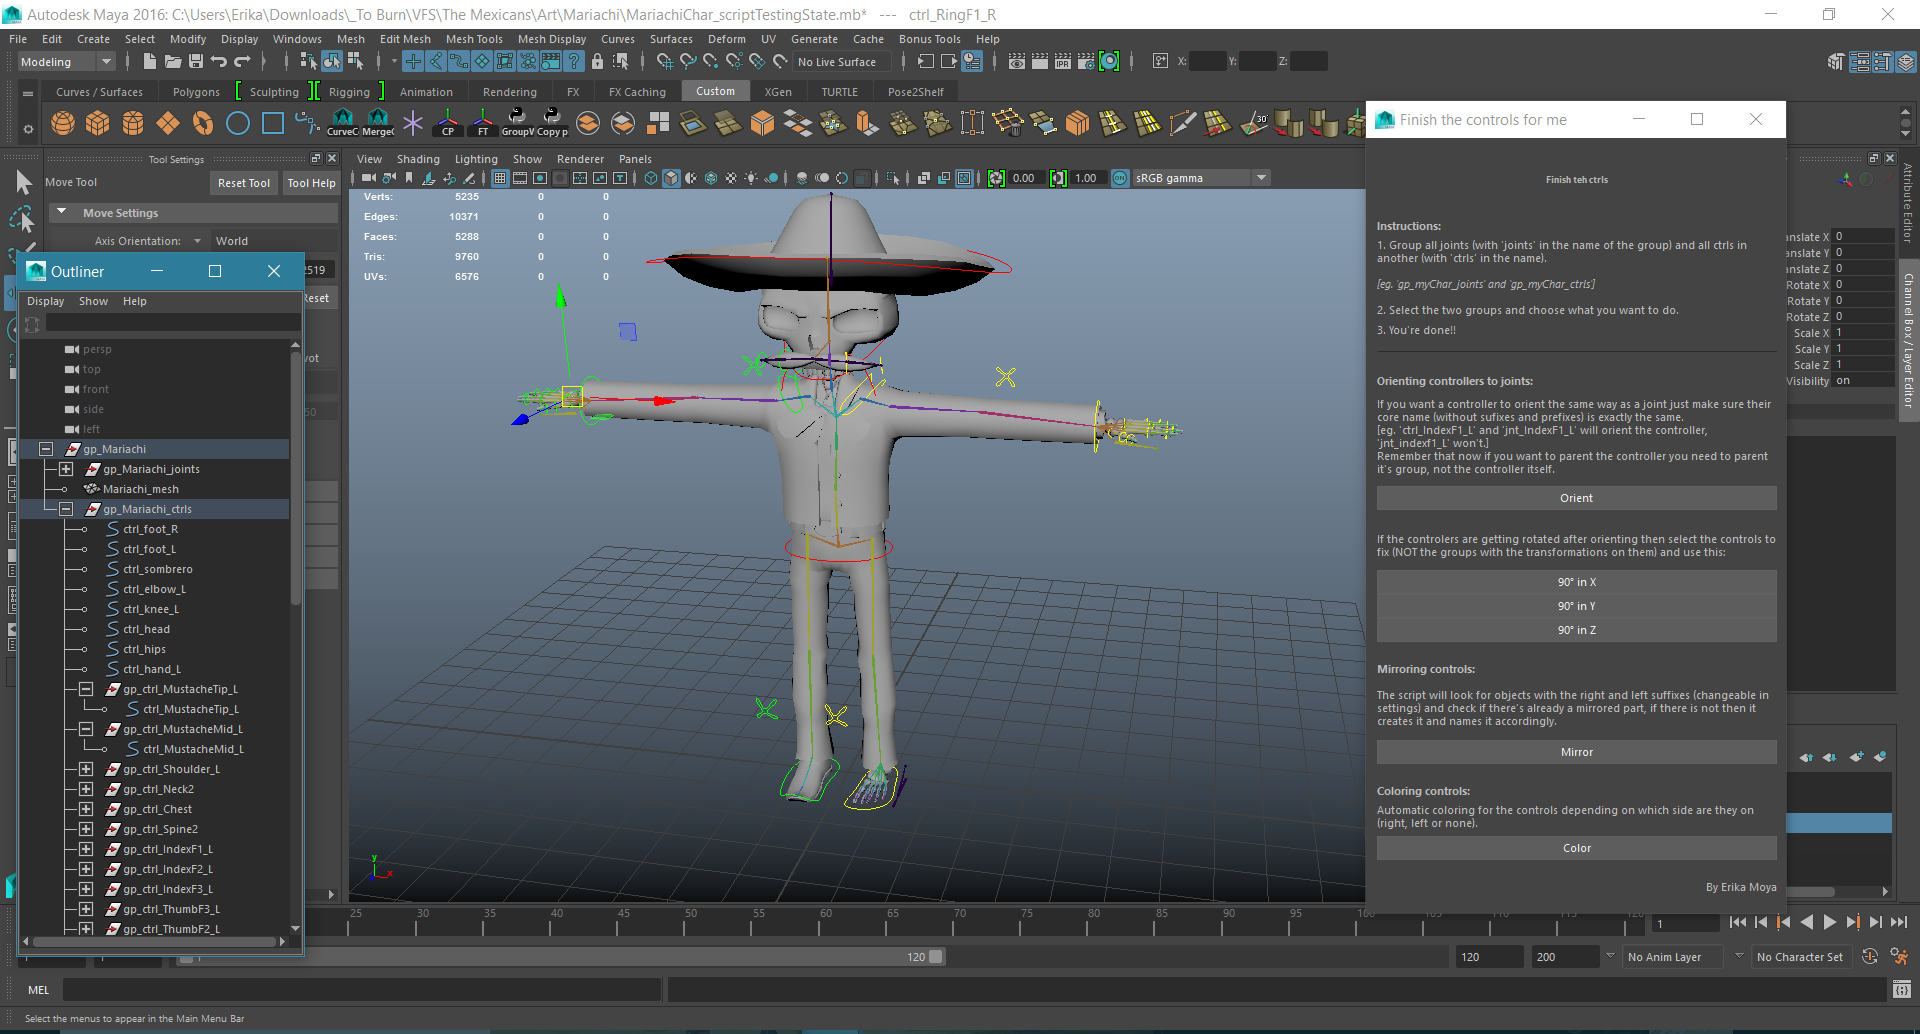The height and width of the screenshot is (1034, 1920).
Task: Collapse the gp_Mariachi_ctrls group
Action: click(66, 509)
